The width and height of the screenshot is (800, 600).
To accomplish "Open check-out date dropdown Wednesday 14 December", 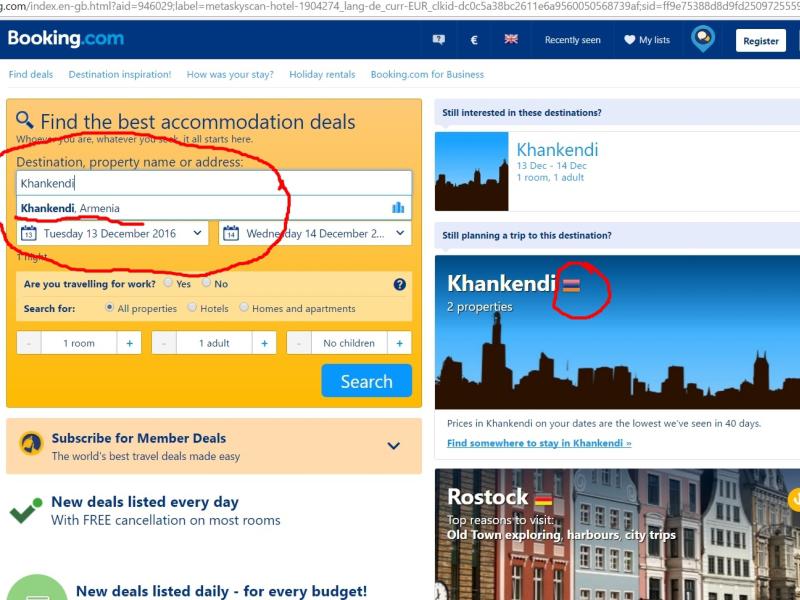I will (315, 233).
